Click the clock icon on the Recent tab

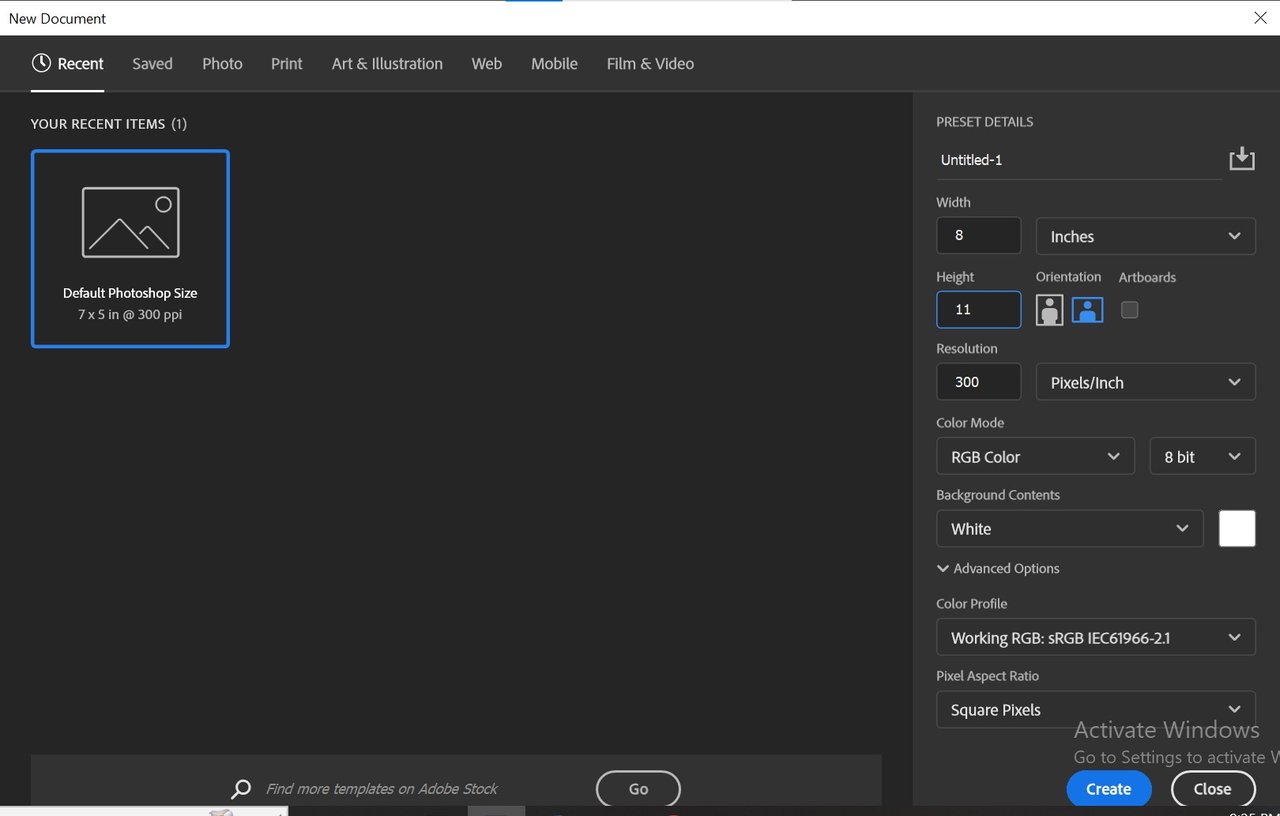tap(41, 63)
